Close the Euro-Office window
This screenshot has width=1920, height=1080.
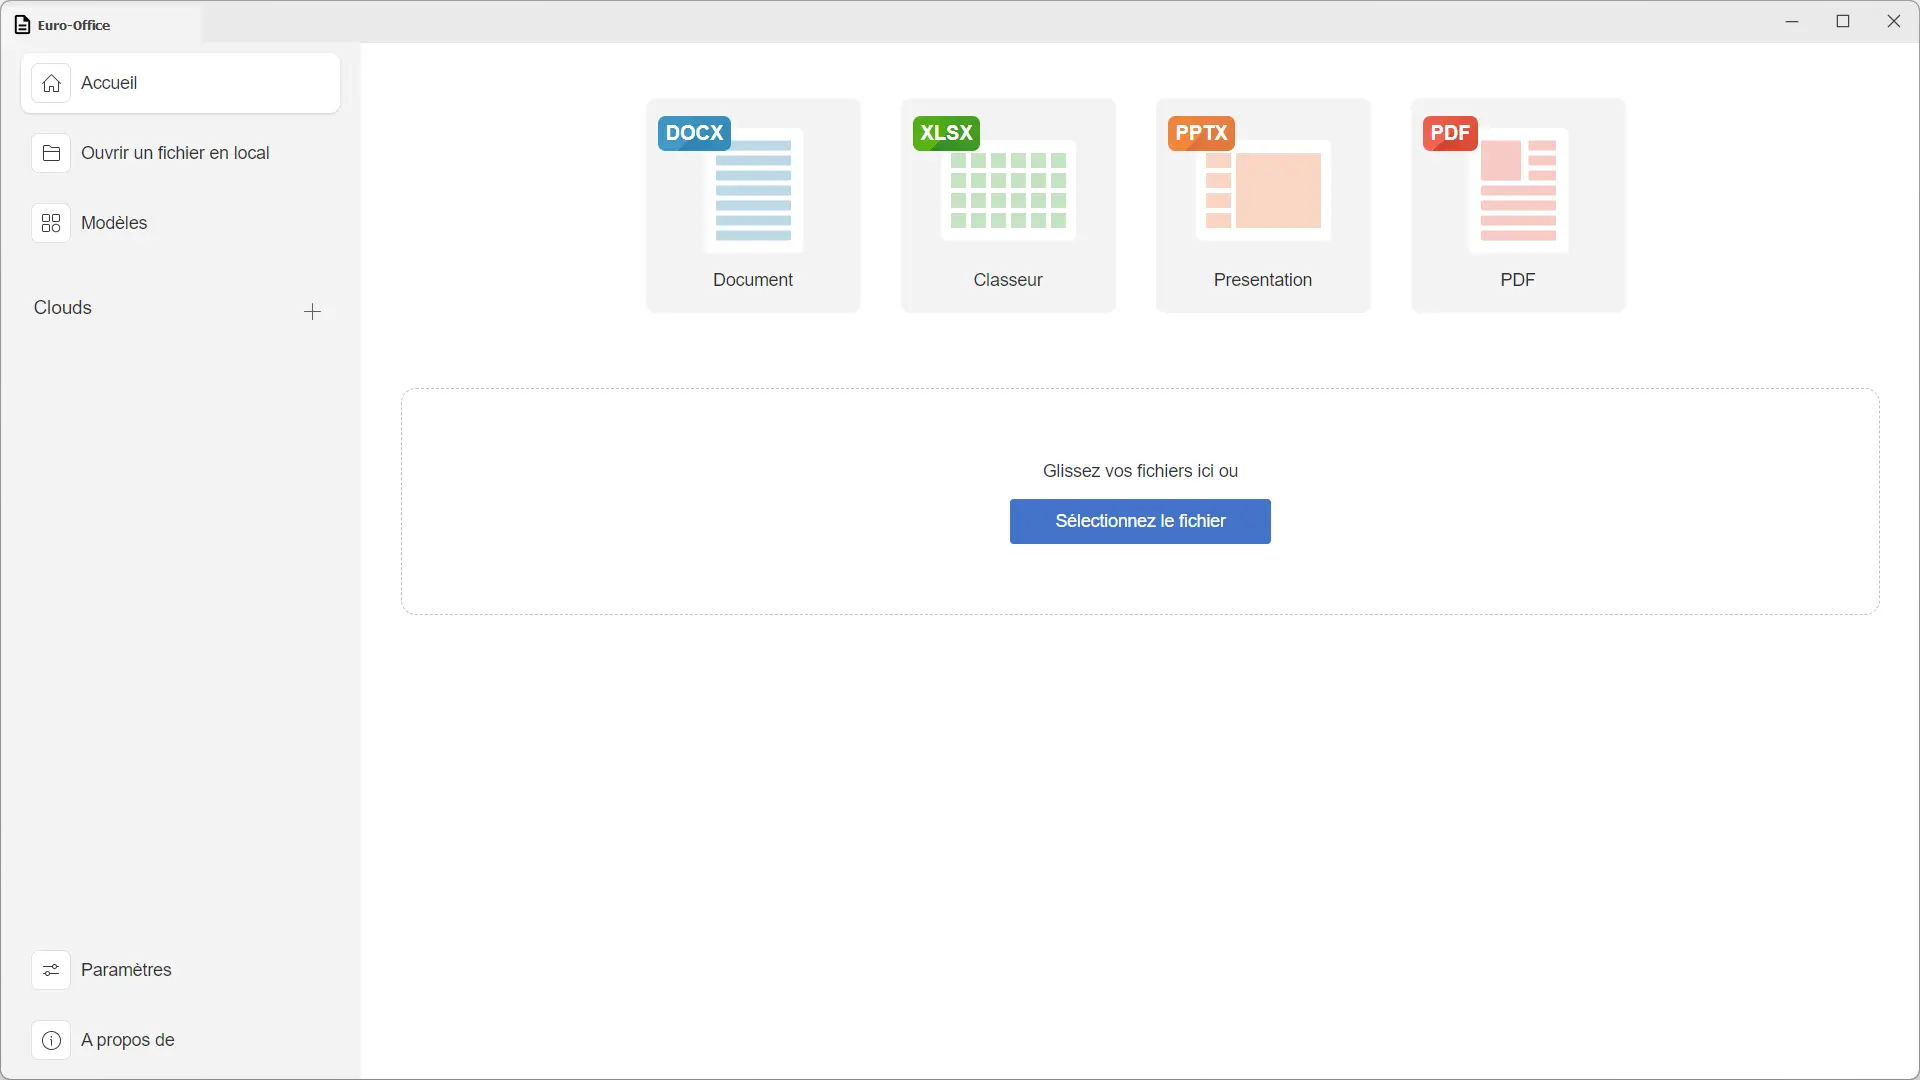coord(1894,21)
